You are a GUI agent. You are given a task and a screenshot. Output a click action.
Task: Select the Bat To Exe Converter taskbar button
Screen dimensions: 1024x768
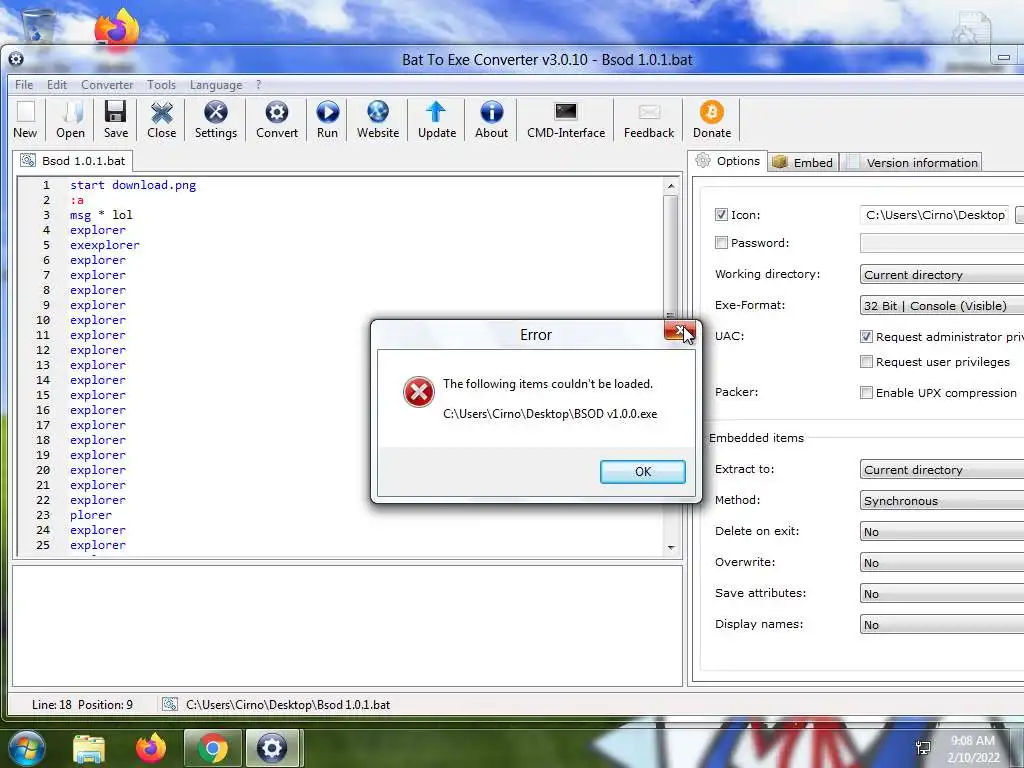click(x=272, y=748)
